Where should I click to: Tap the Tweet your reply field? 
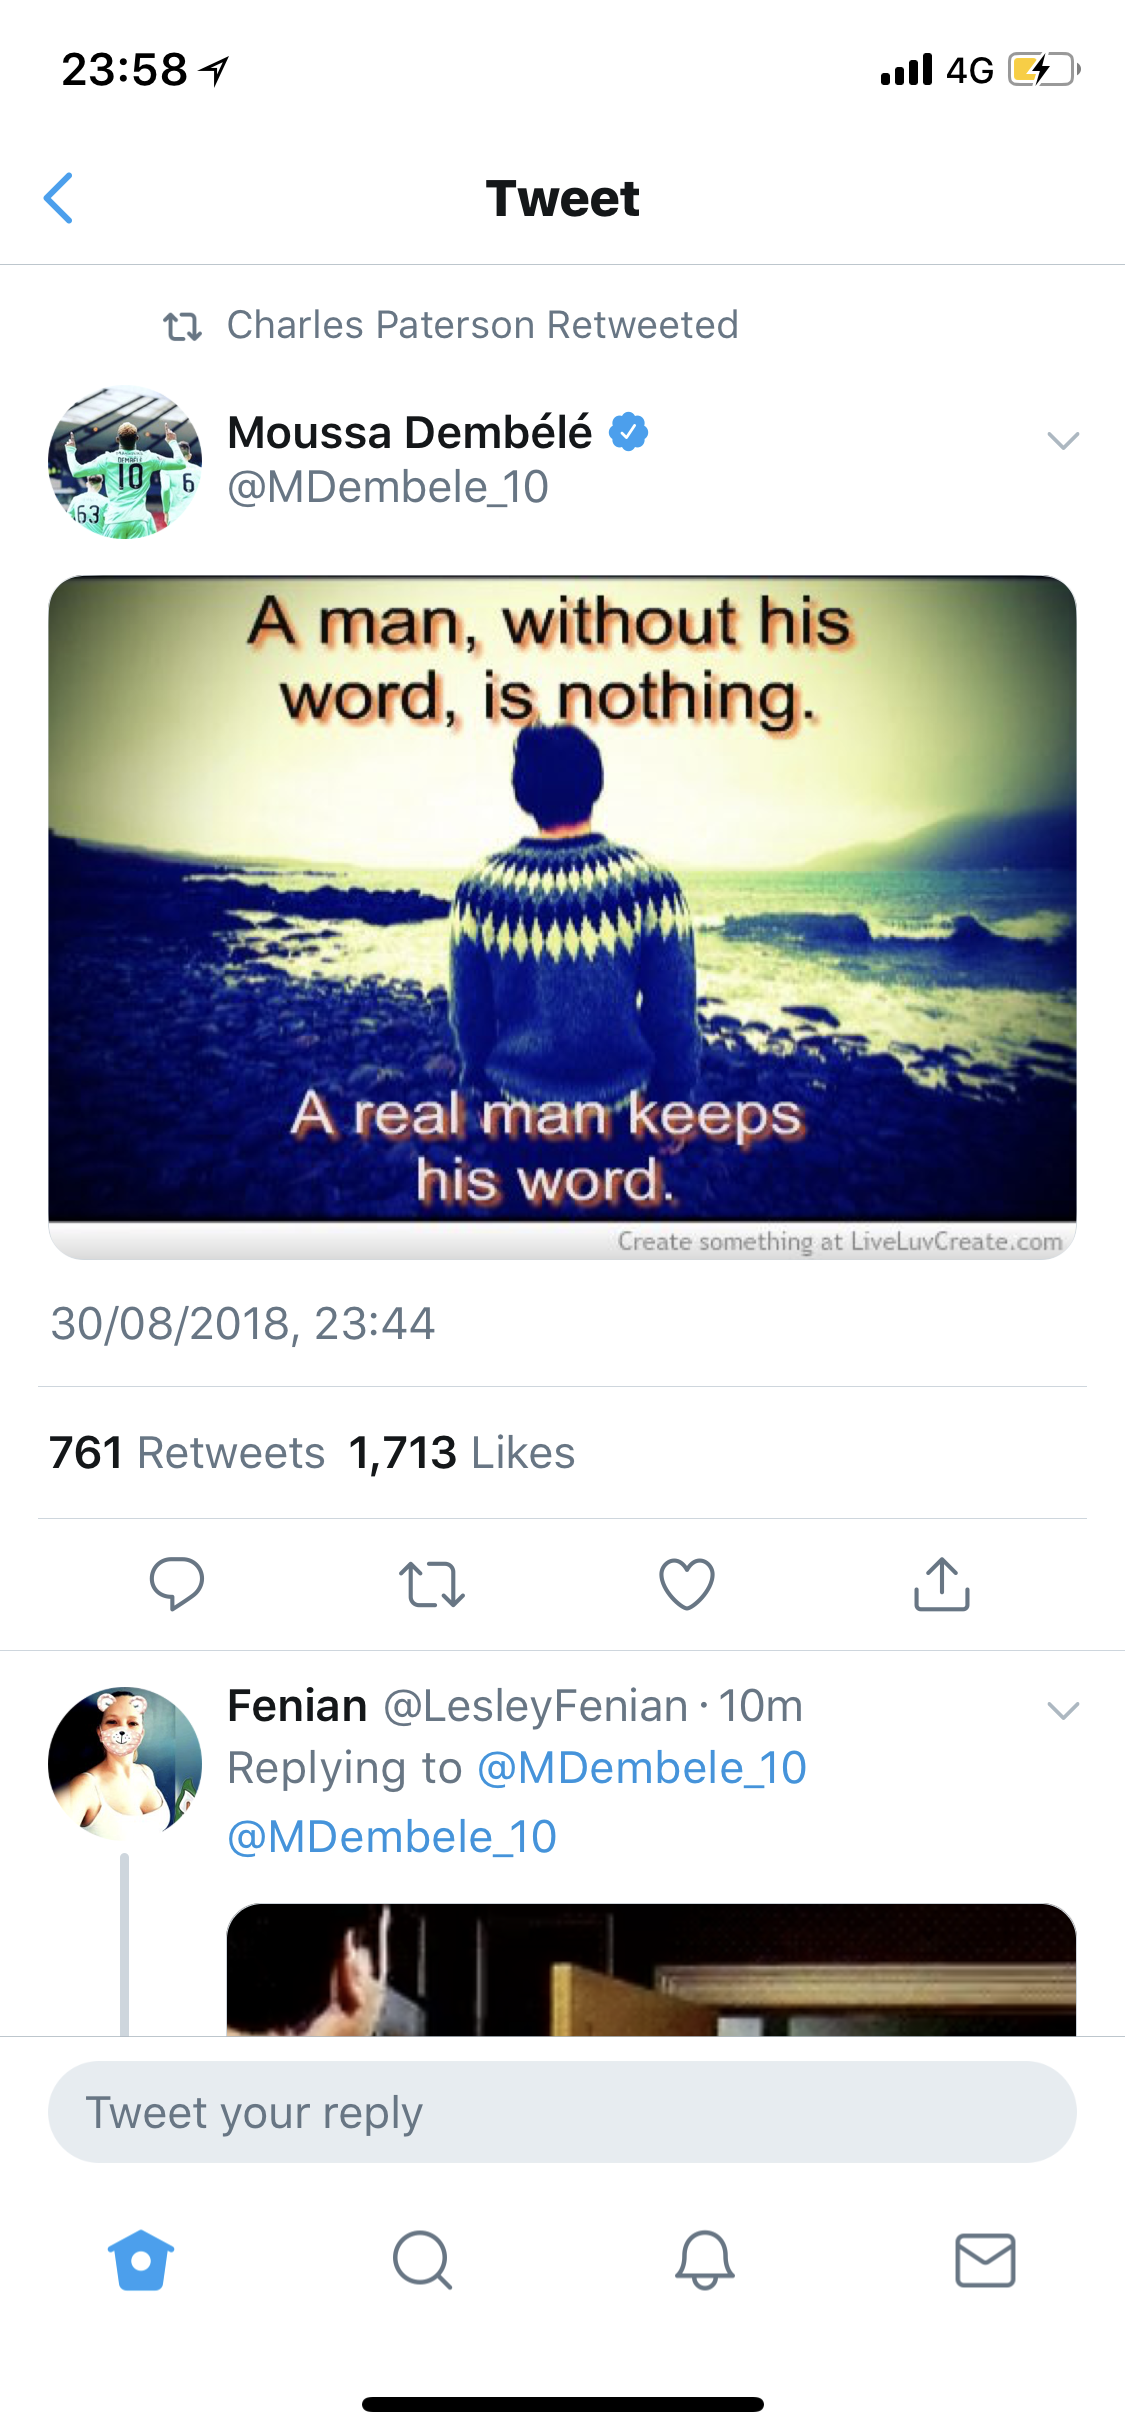point(562,2112)
